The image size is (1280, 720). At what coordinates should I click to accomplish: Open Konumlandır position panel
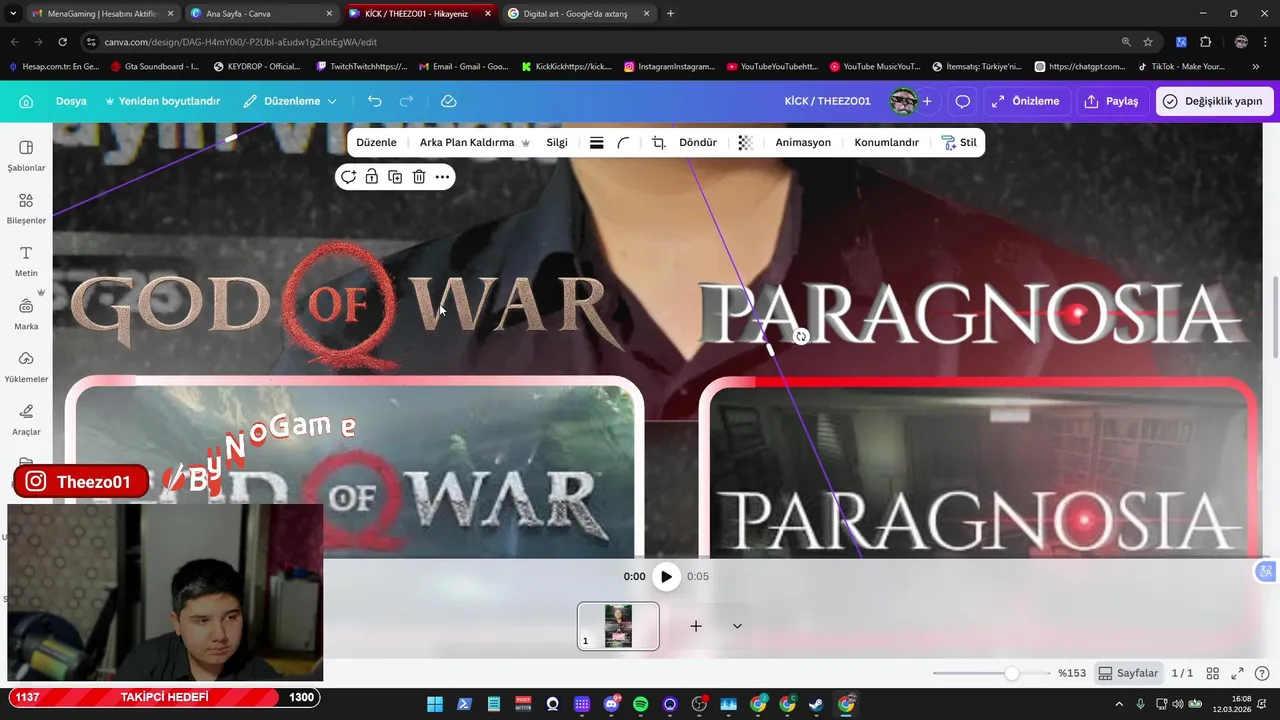tap(886, 142)
